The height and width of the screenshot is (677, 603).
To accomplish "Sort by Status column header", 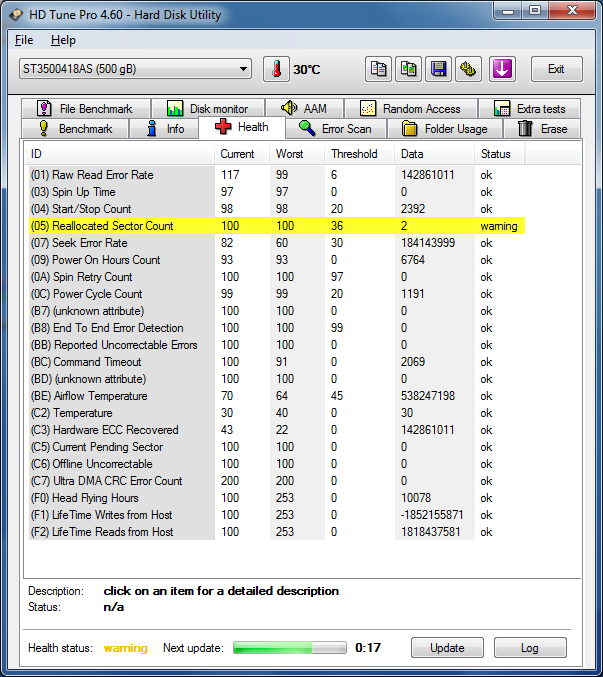I will 500,154.
